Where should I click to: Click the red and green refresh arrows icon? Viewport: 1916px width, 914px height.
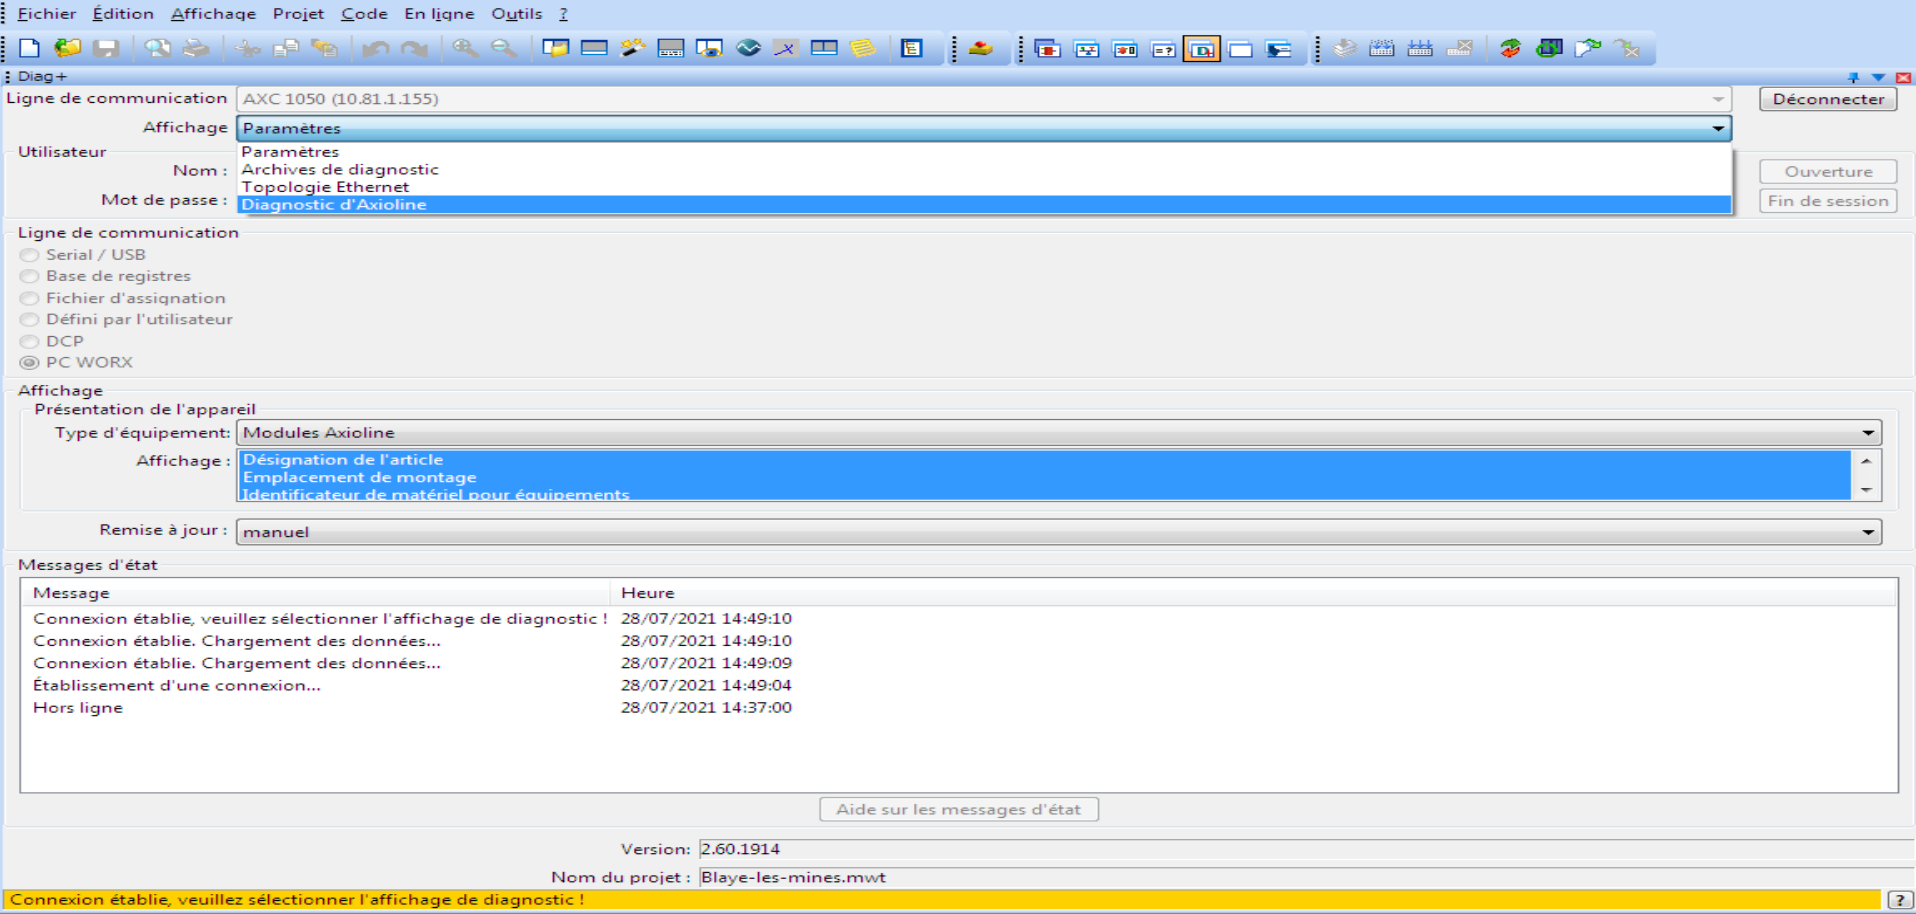pos(1510,48)
